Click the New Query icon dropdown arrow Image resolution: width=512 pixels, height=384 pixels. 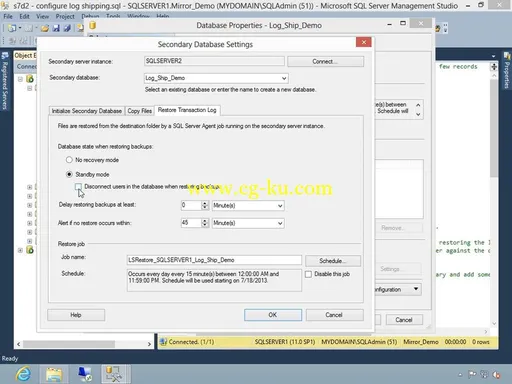pyautogui.click(x=20, y=28)
